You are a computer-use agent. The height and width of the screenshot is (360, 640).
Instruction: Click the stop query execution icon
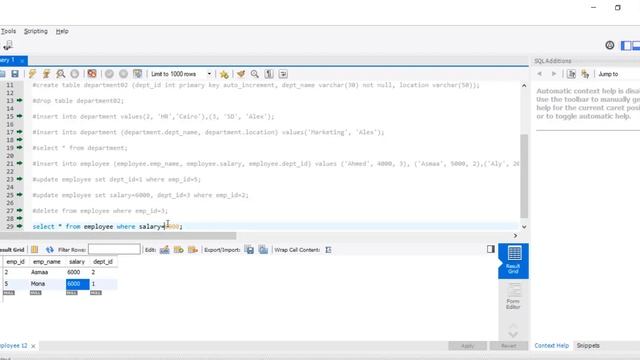pos(75,74)
